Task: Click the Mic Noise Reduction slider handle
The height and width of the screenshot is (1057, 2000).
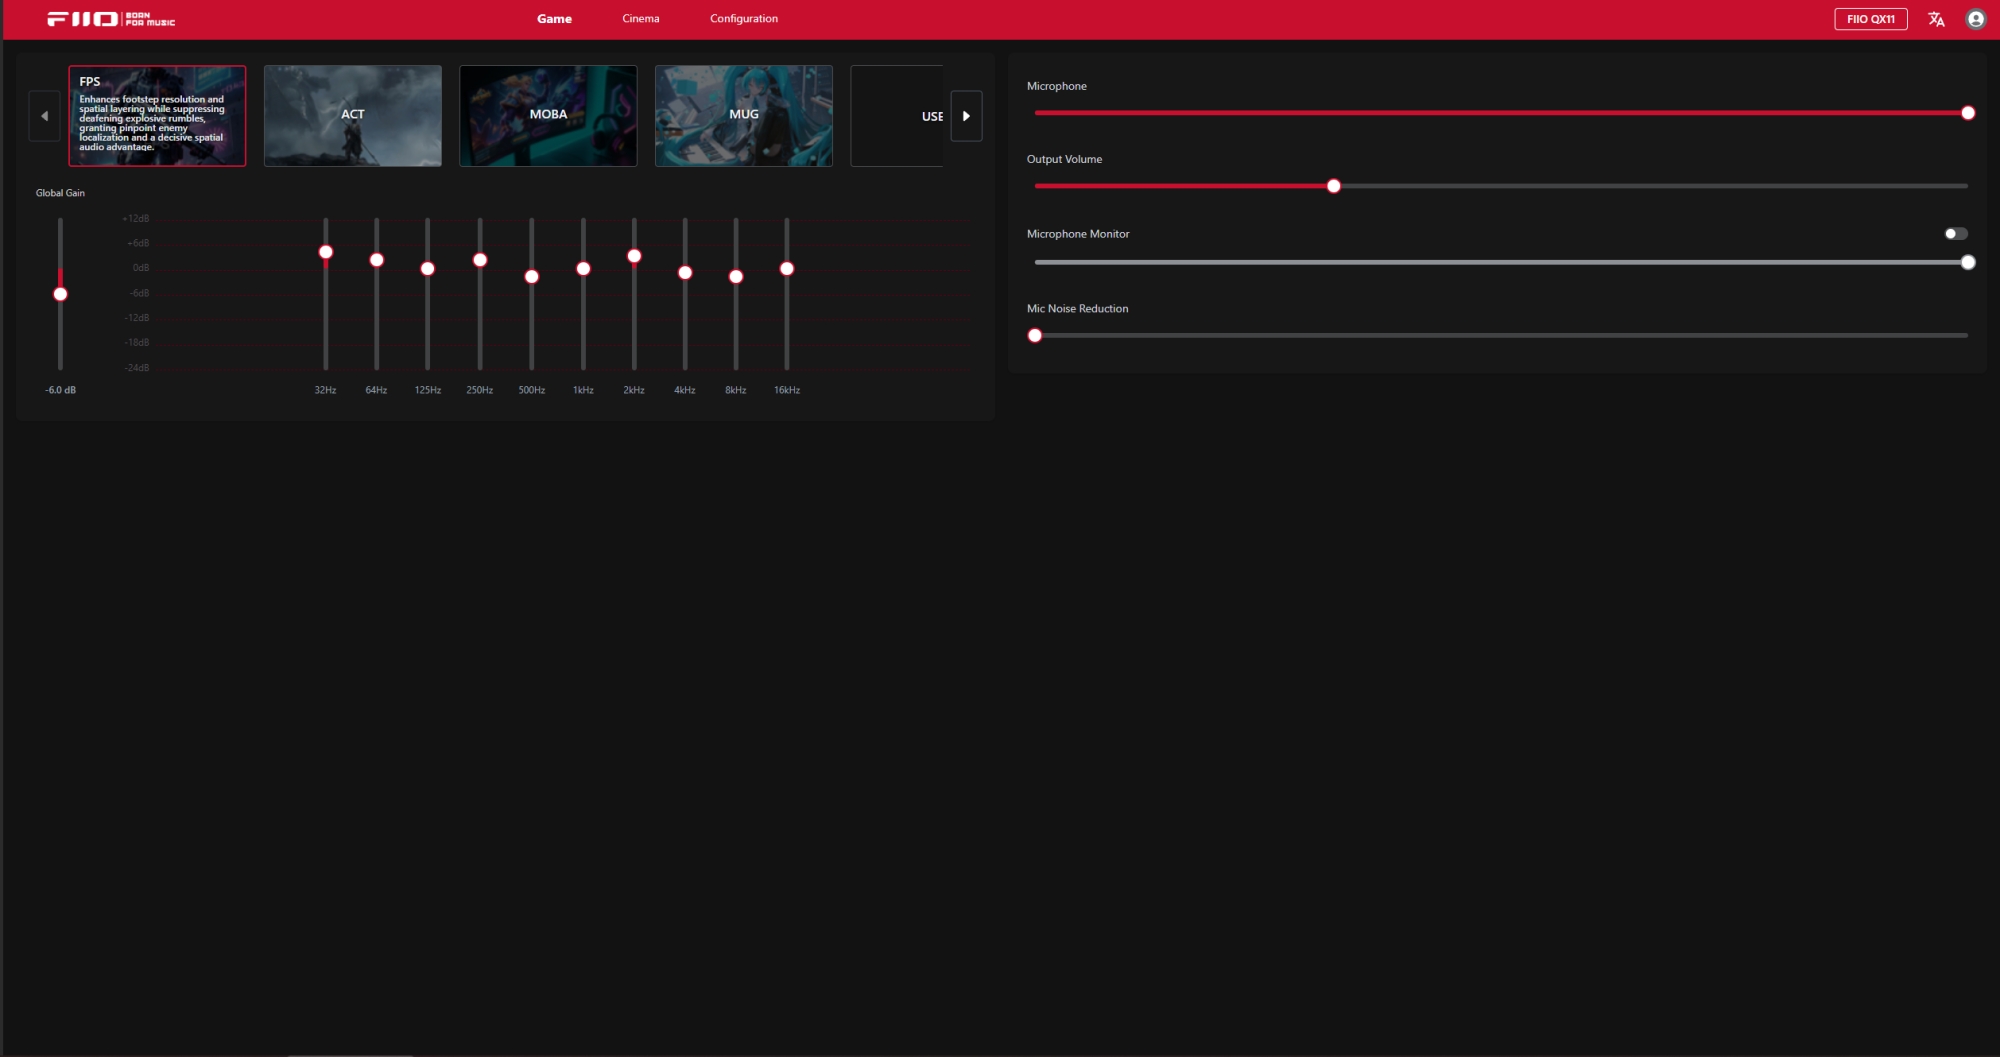Action: click(x=1035, y=336)
